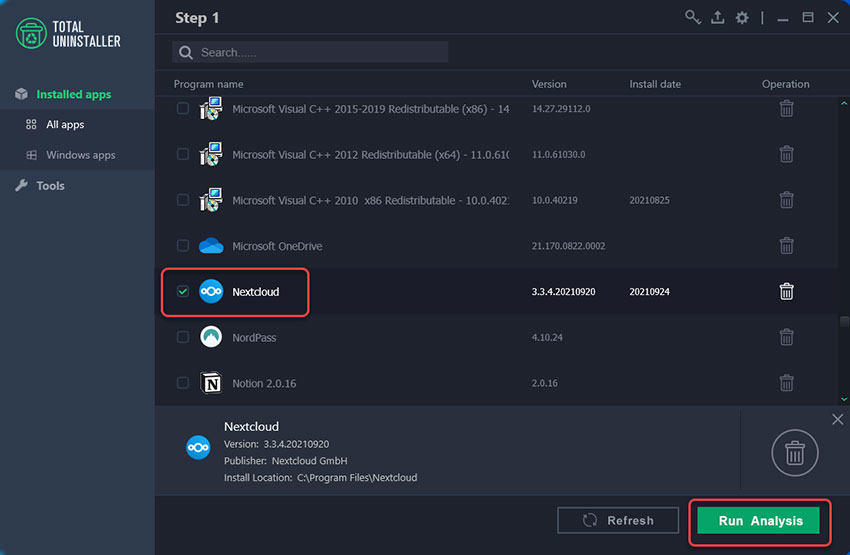
Task: Click the Nextcloud app icon in list
Action: (211, 292)
